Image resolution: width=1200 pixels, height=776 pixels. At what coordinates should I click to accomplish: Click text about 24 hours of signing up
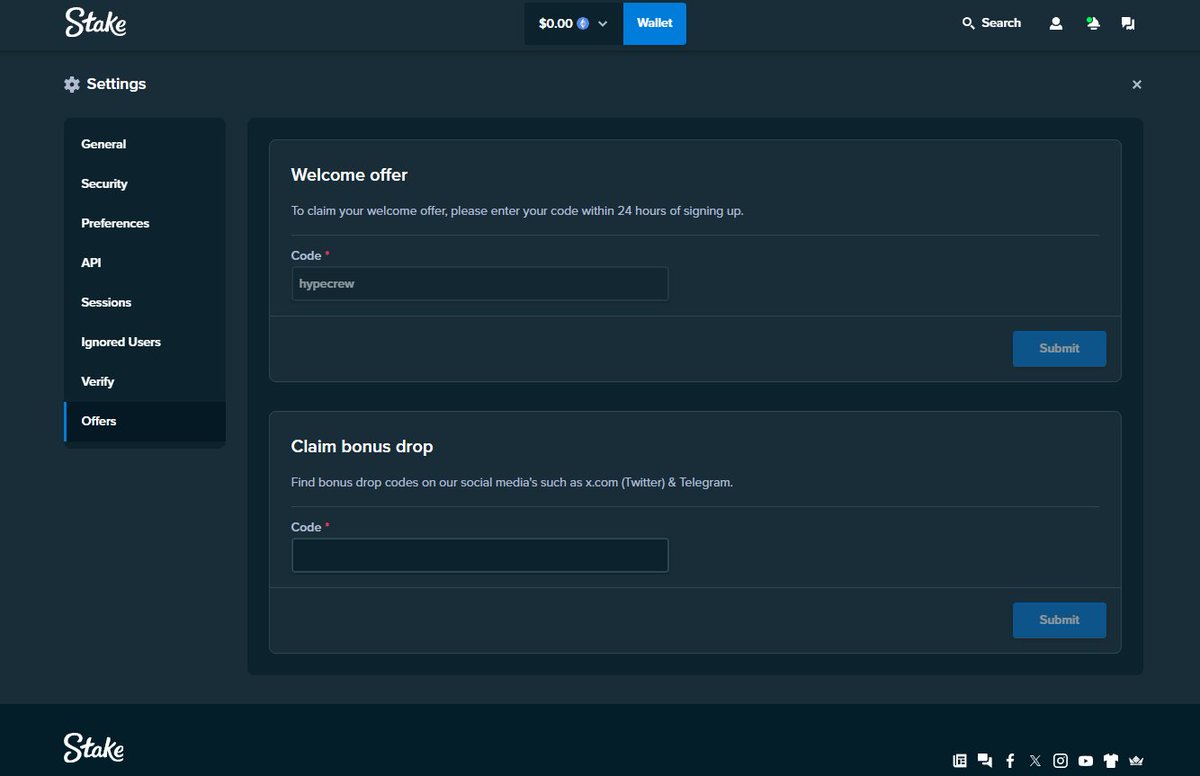517,211
